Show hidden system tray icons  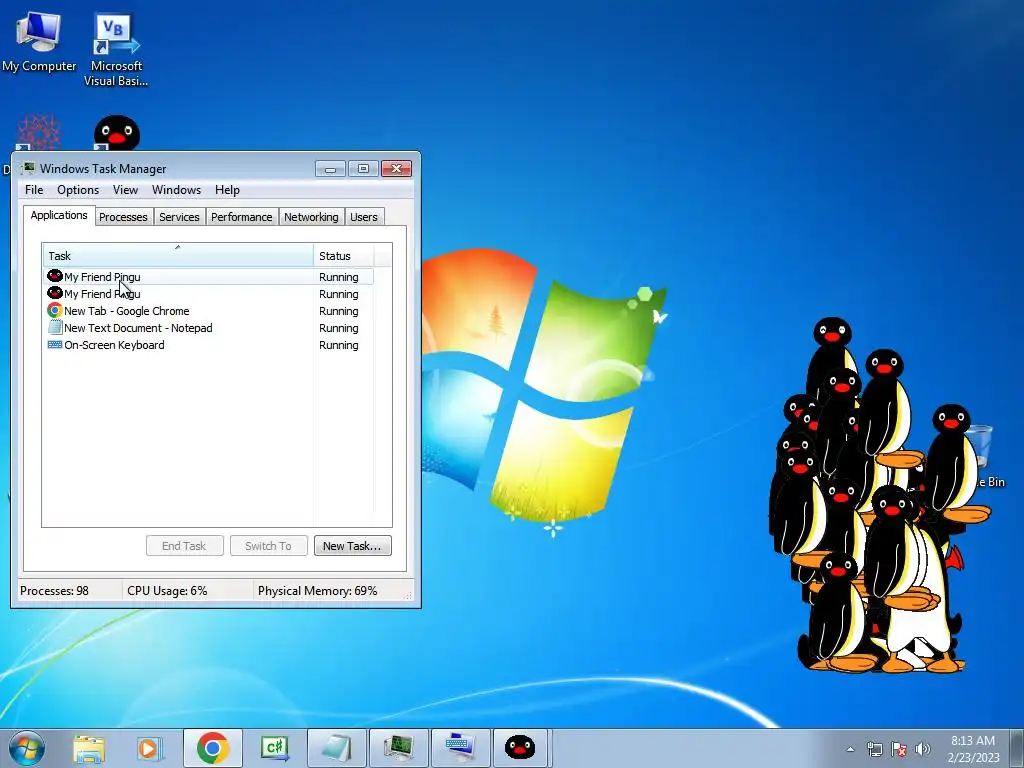click(850, 749)
